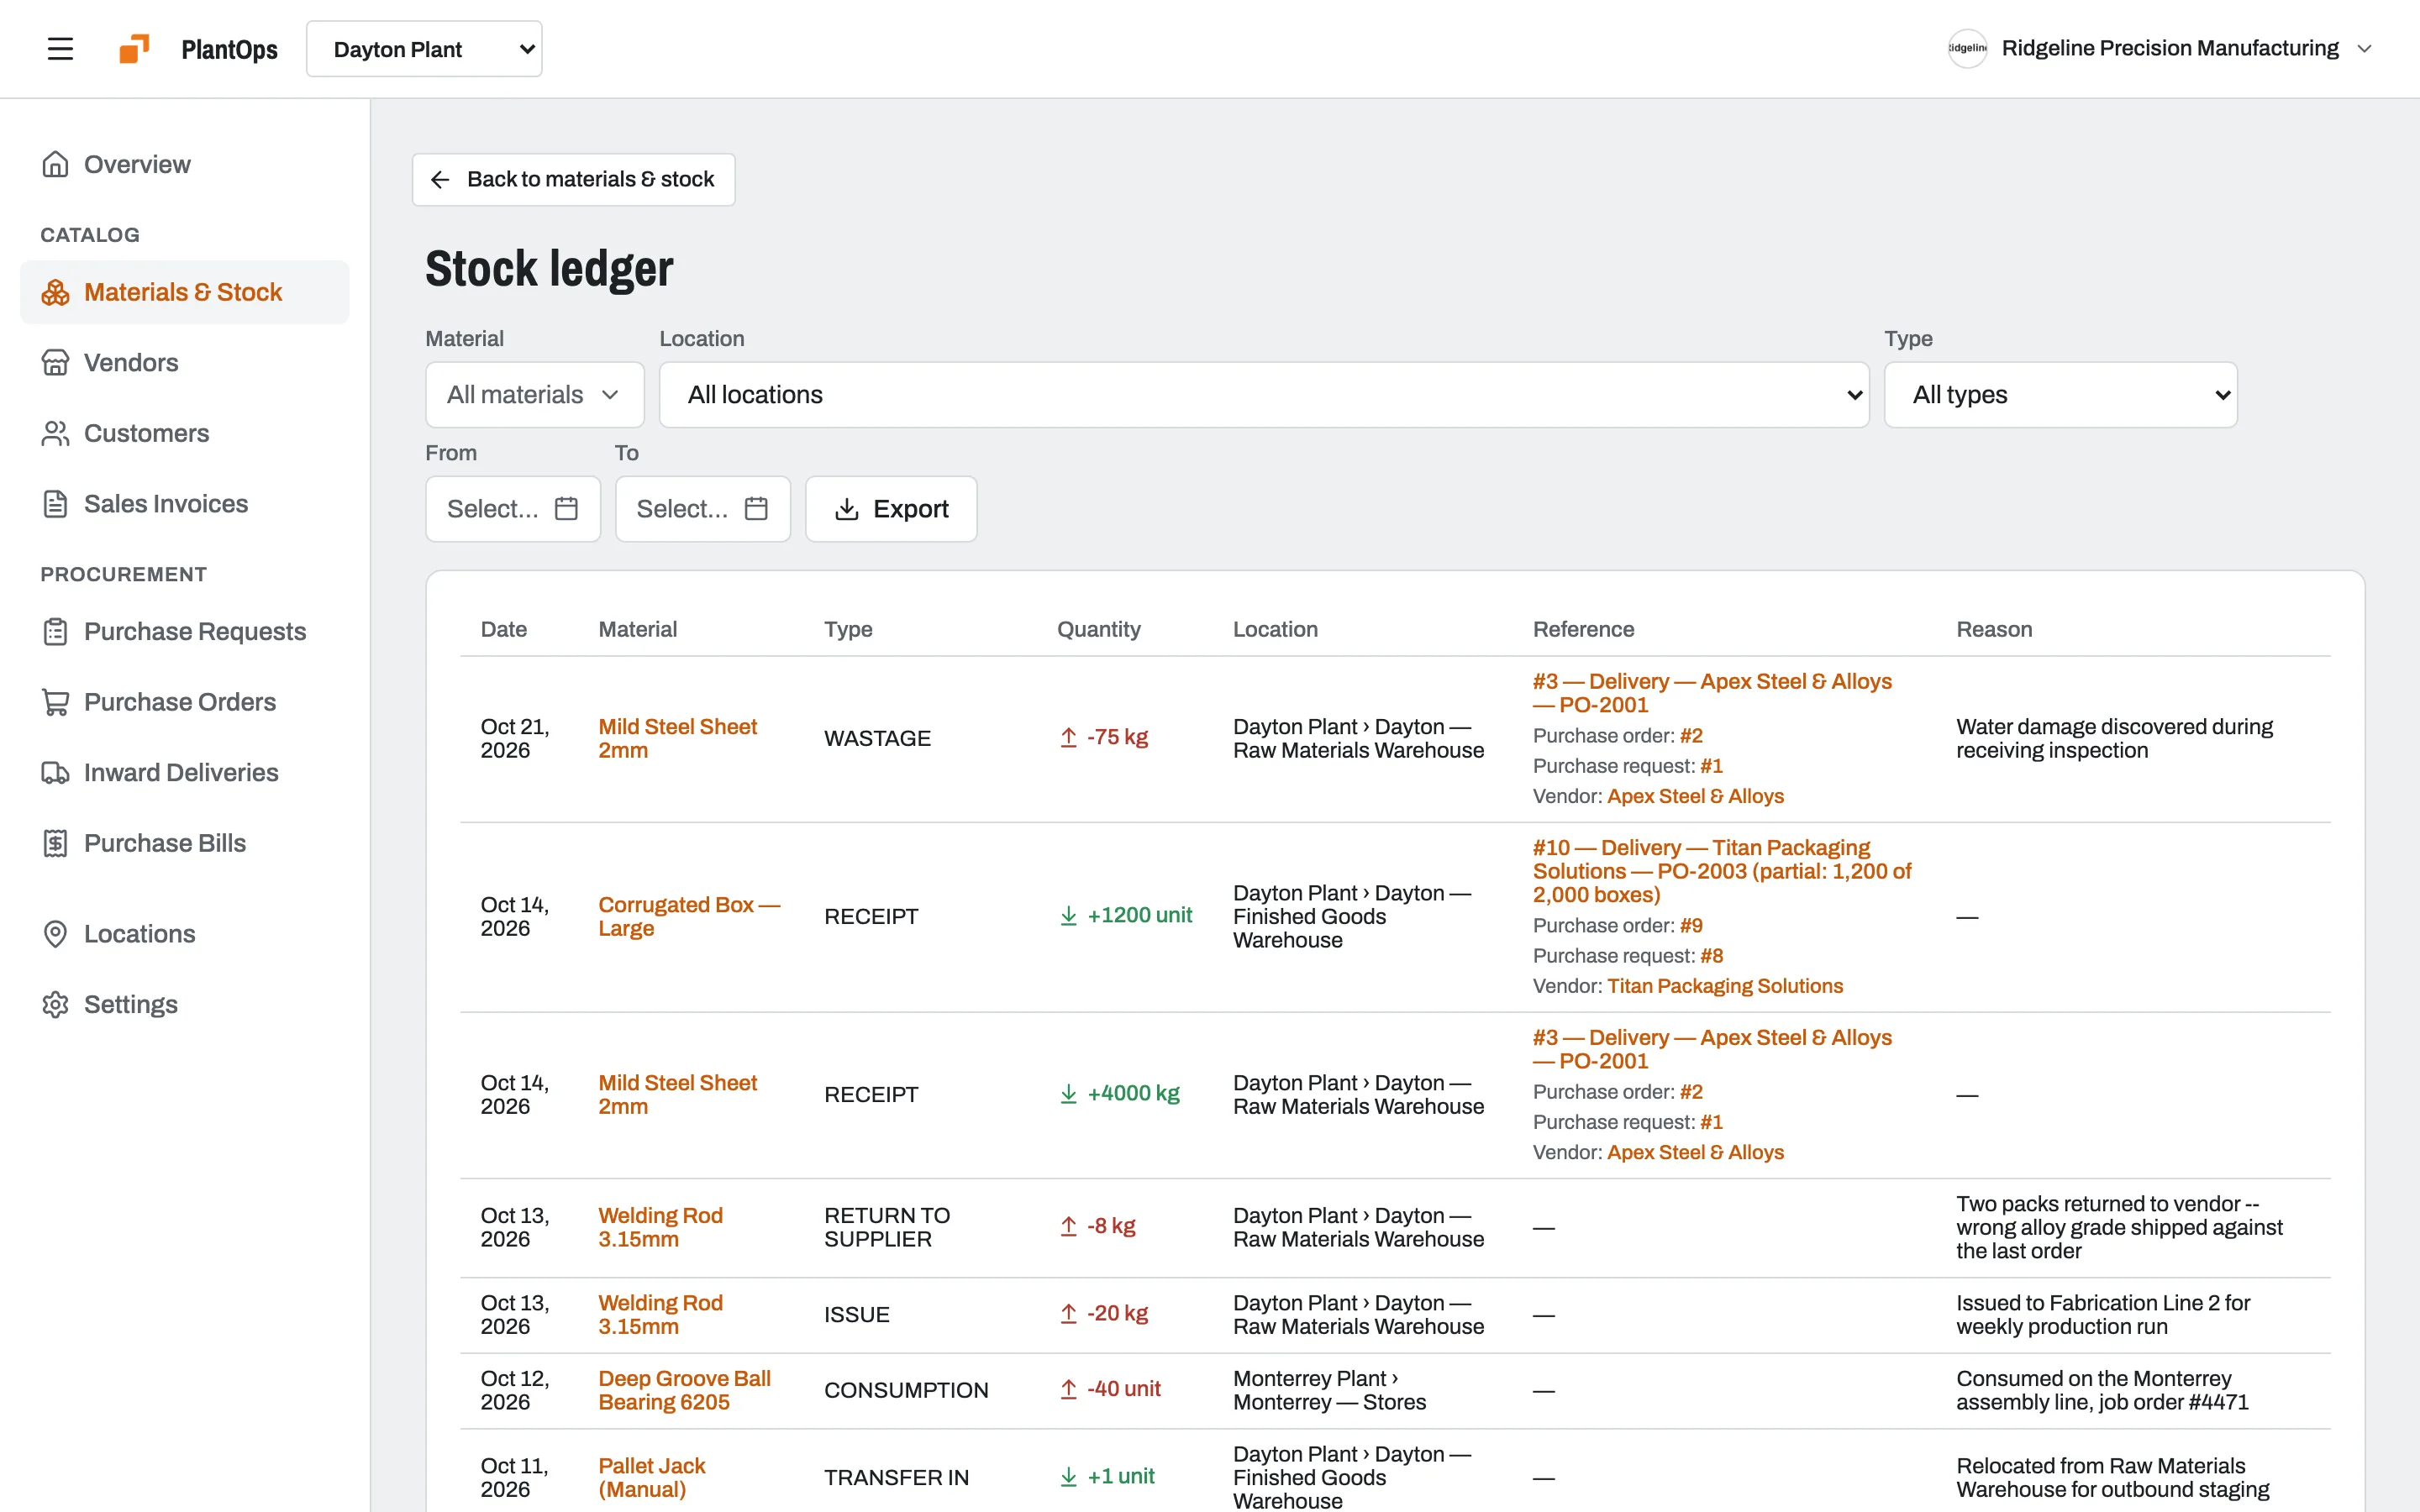Viewport: 2420px width, 1512px height.
Task: Open the hamburger menu icon
Action: coord(60,48)
